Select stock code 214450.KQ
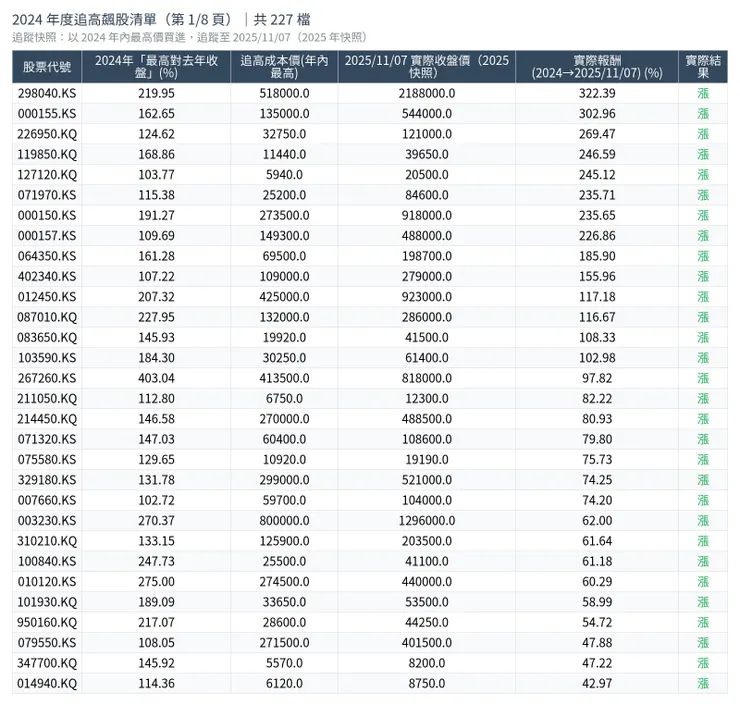Image resolution: width=740 pixels, height=706 pixels. (x=47, y=419)
